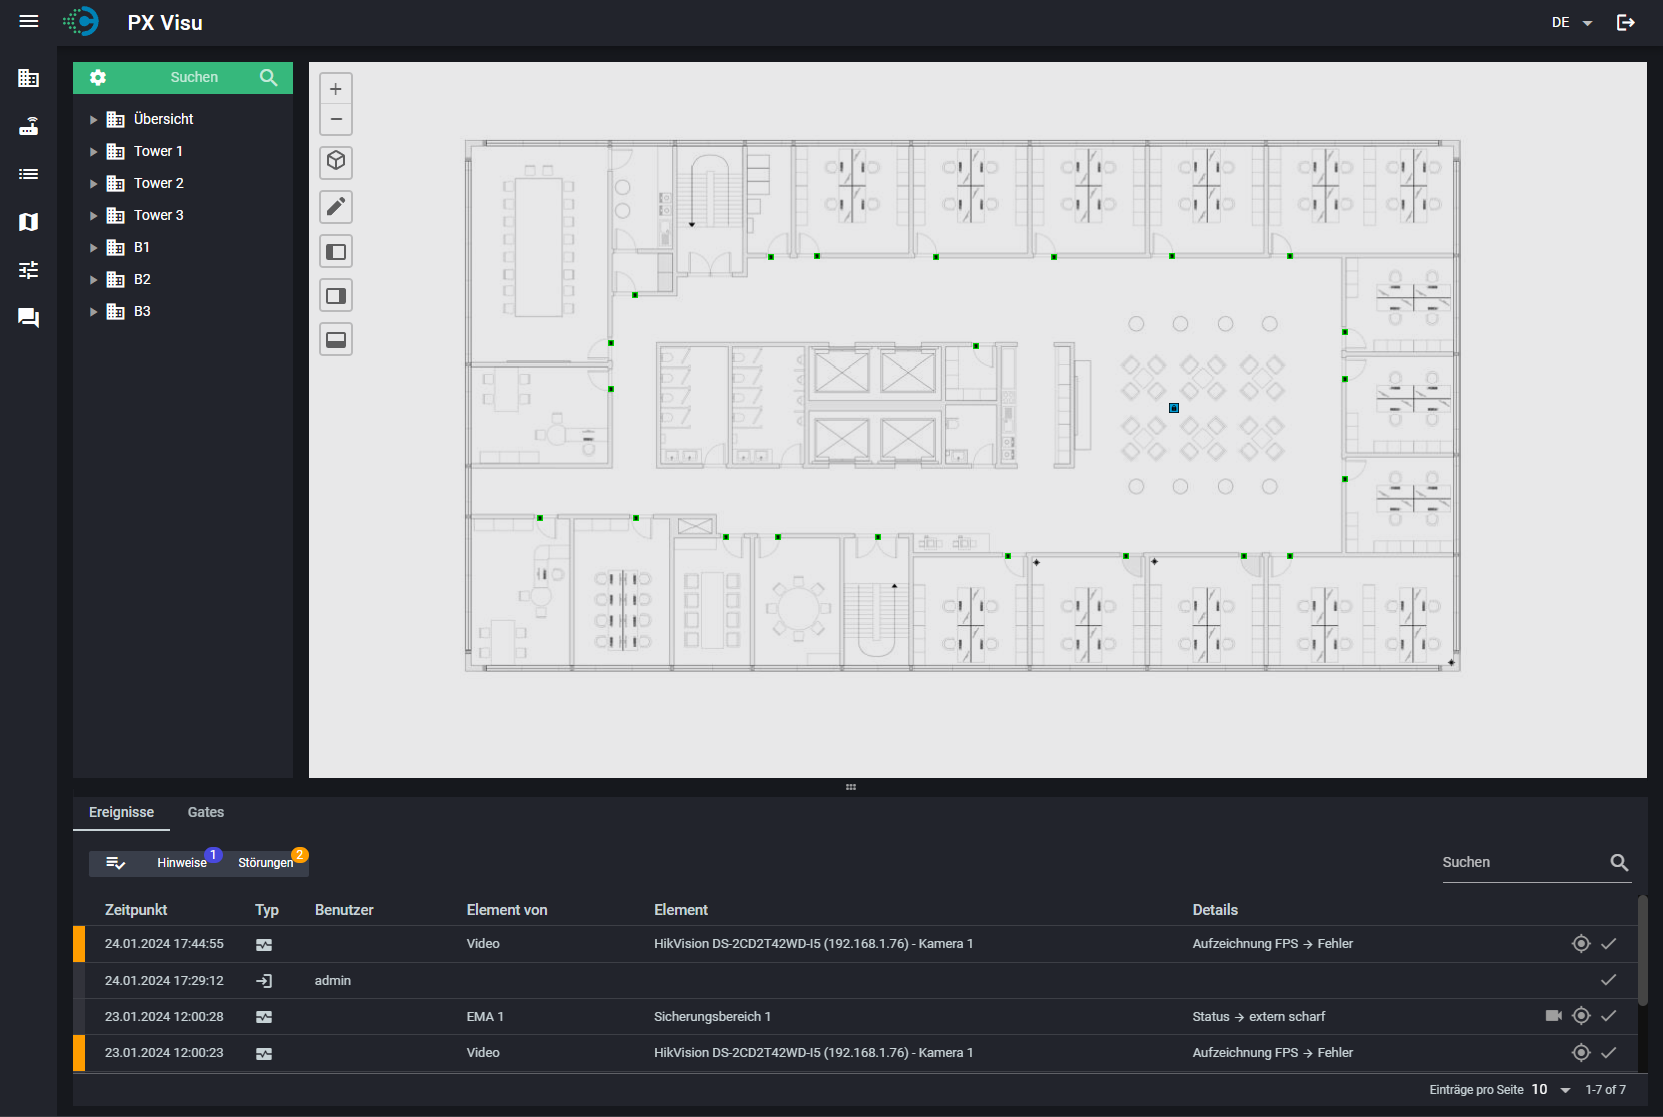Screen dimensions: 1663x1117
Task: Click the events search magnifier icon
Action: point(1619,862)
